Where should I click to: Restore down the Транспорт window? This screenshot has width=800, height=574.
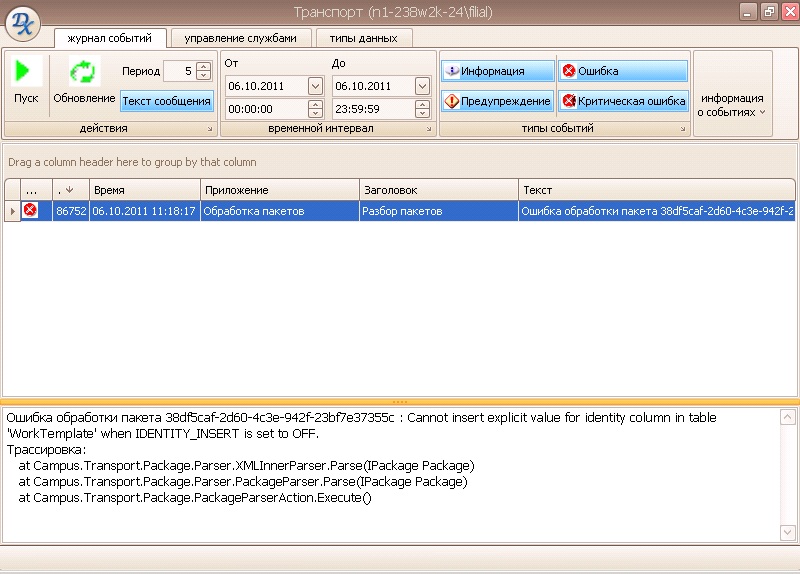(x=769, y=11)
